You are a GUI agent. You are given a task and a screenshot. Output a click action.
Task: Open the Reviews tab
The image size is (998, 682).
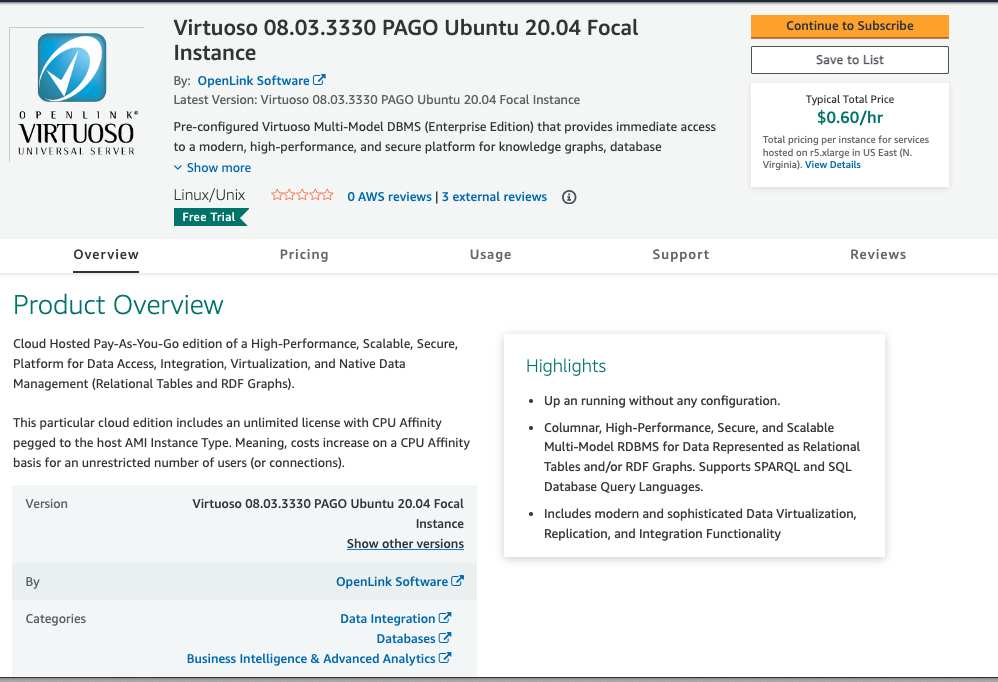point(878,254)
